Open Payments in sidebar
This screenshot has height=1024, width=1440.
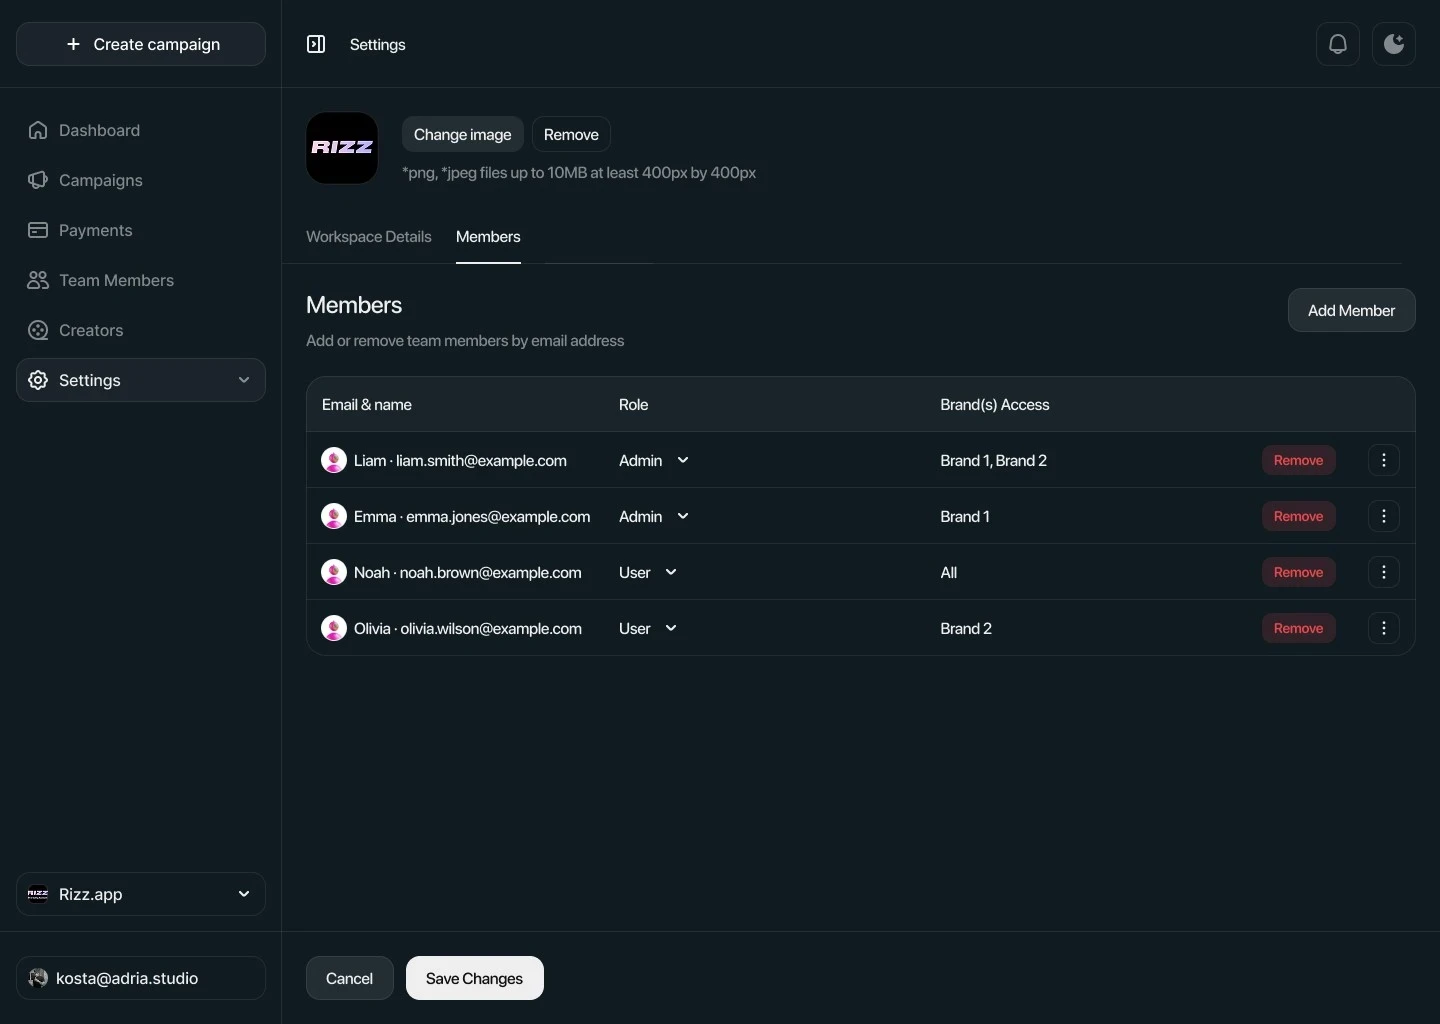[141, 230]
